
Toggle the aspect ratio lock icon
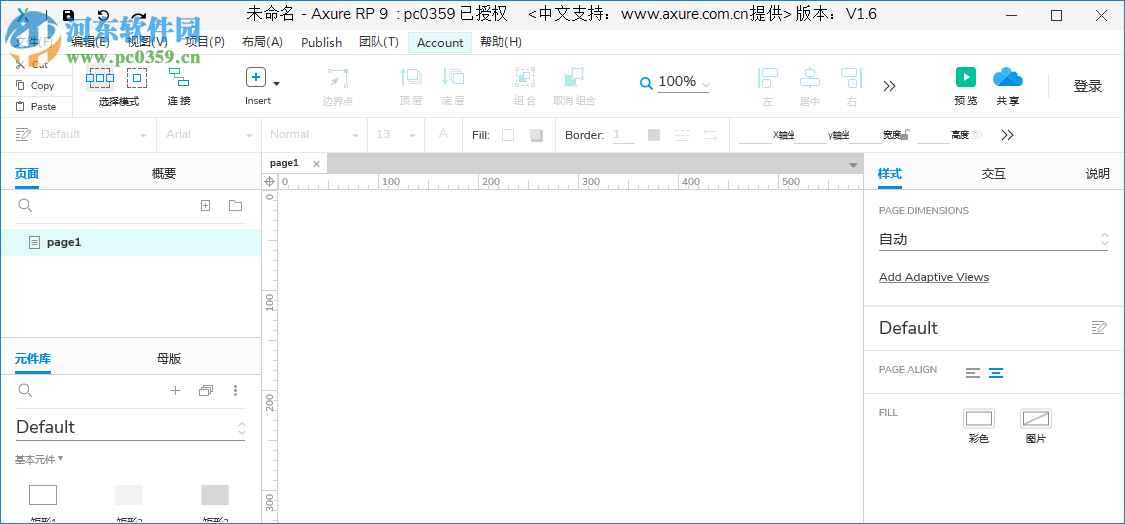(907, 134)
